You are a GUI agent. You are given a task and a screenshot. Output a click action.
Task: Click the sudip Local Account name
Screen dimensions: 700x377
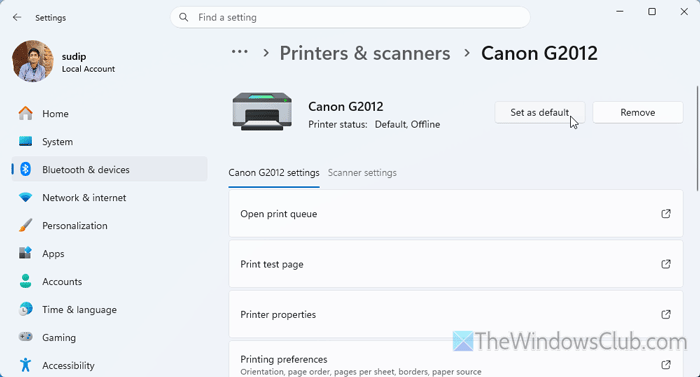88,63
